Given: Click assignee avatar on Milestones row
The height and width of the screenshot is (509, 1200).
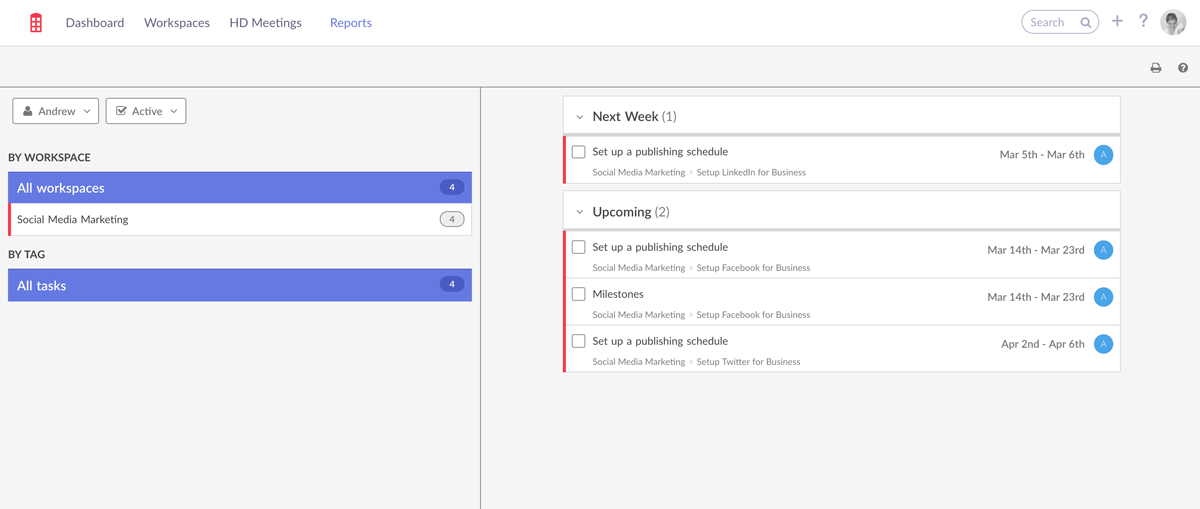Looking at the screenshot, I should point(1103,296).
